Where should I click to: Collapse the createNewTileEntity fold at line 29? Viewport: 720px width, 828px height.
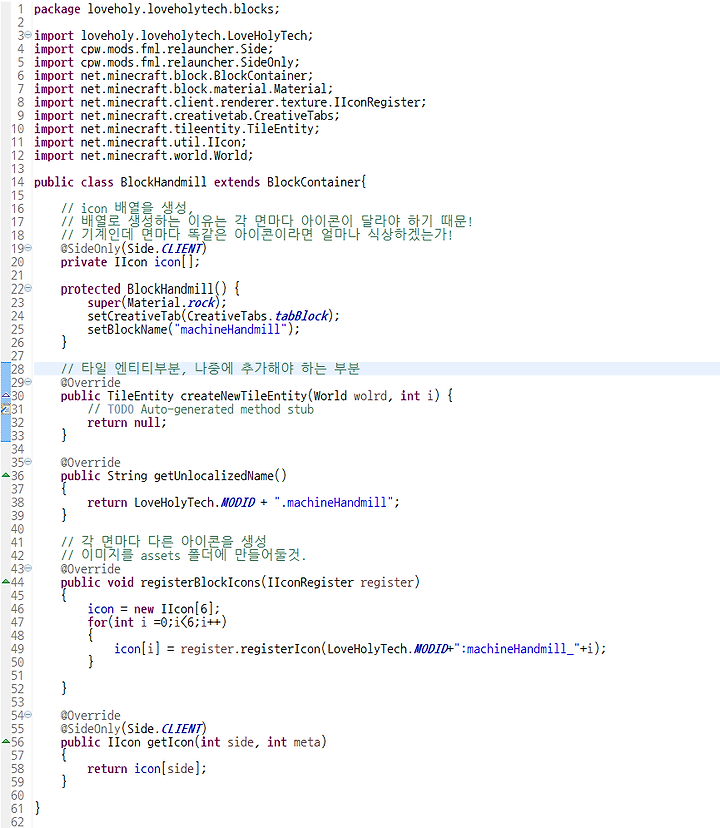click(x=28, y=382)
